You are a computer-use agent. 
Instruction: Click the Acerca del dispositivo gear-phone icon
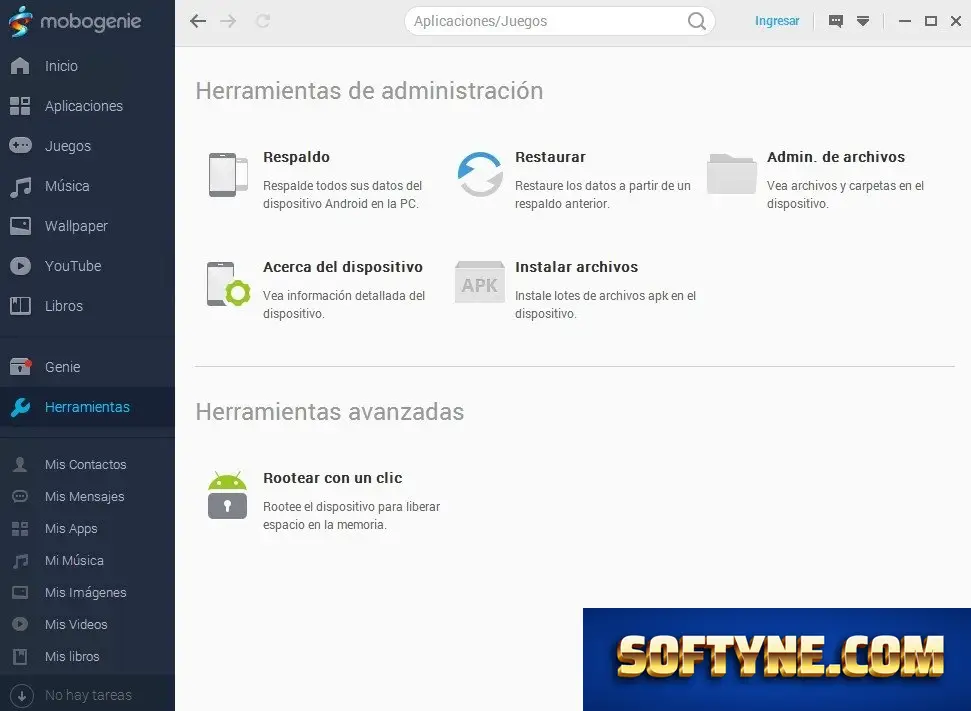[x=229, y=284]
